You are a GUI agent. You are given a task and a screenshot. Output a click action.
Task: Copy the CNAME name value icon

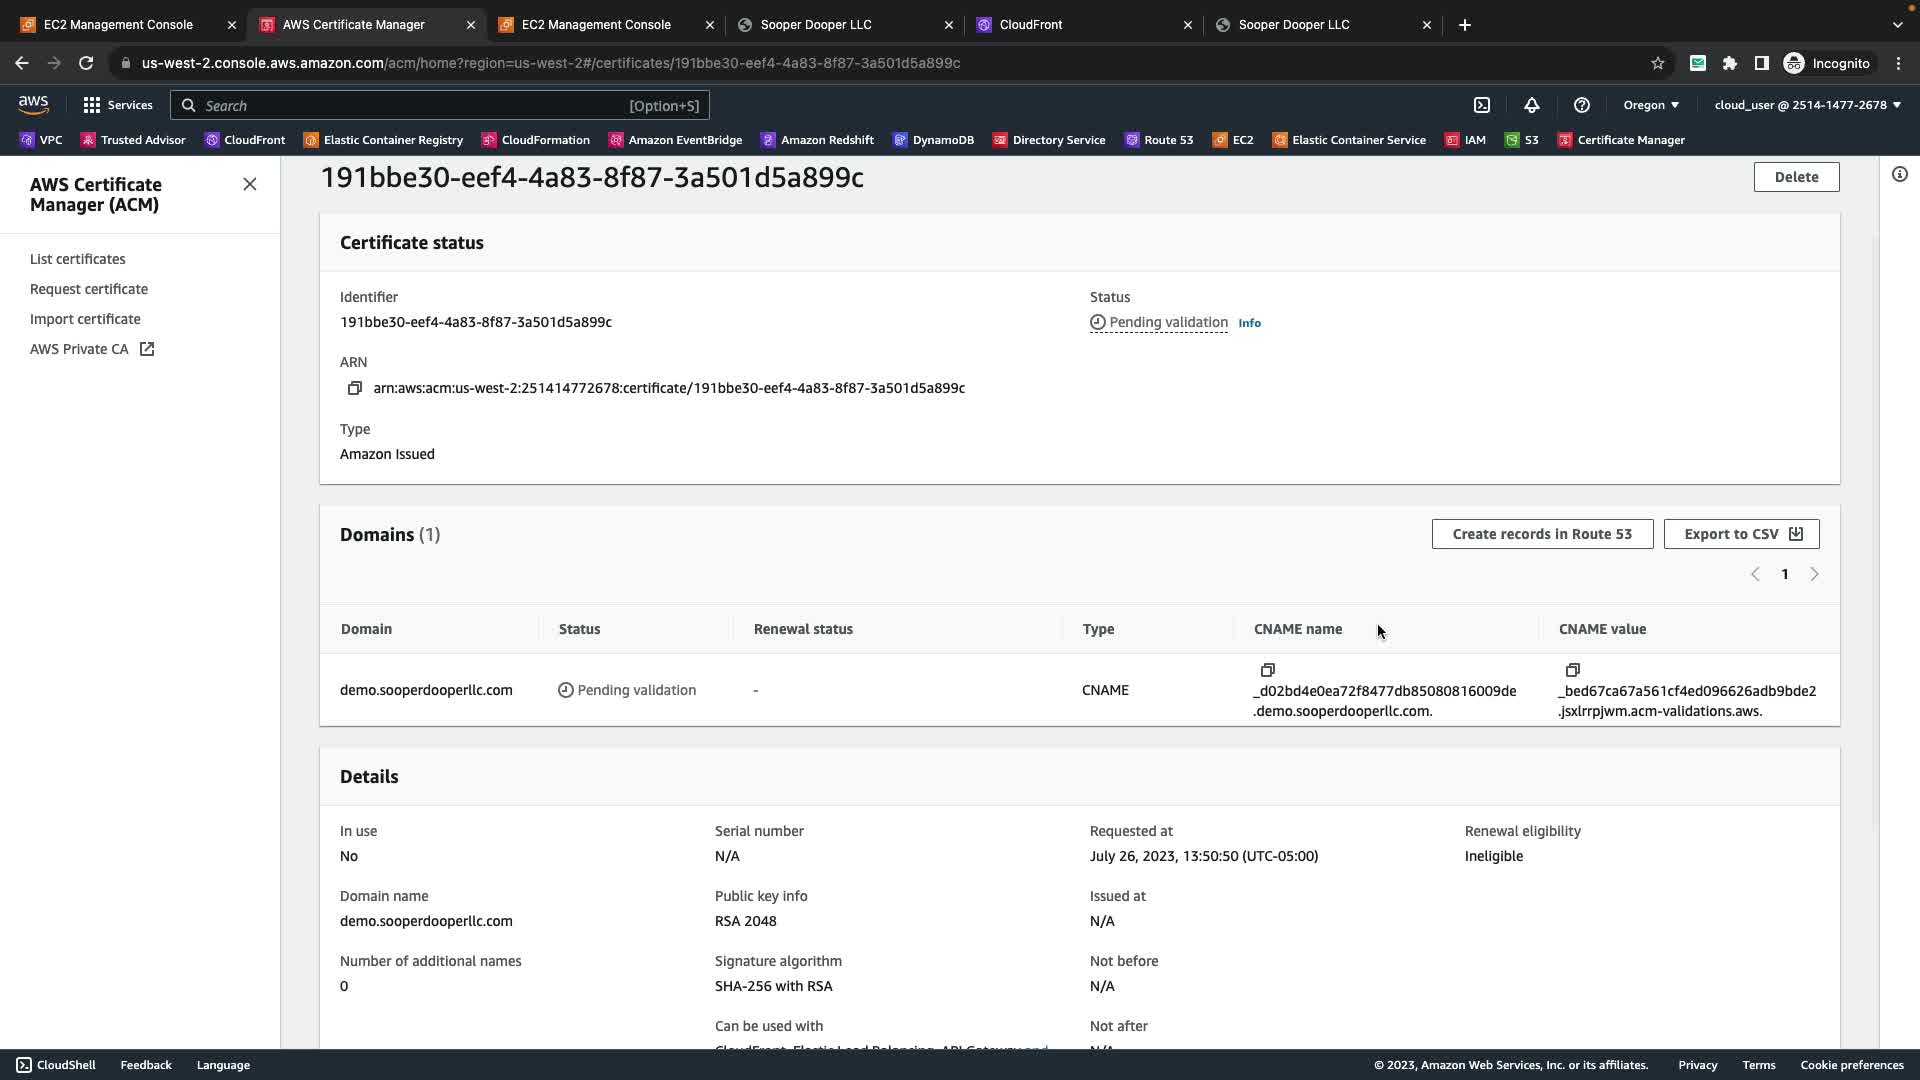coord(1267,670)
